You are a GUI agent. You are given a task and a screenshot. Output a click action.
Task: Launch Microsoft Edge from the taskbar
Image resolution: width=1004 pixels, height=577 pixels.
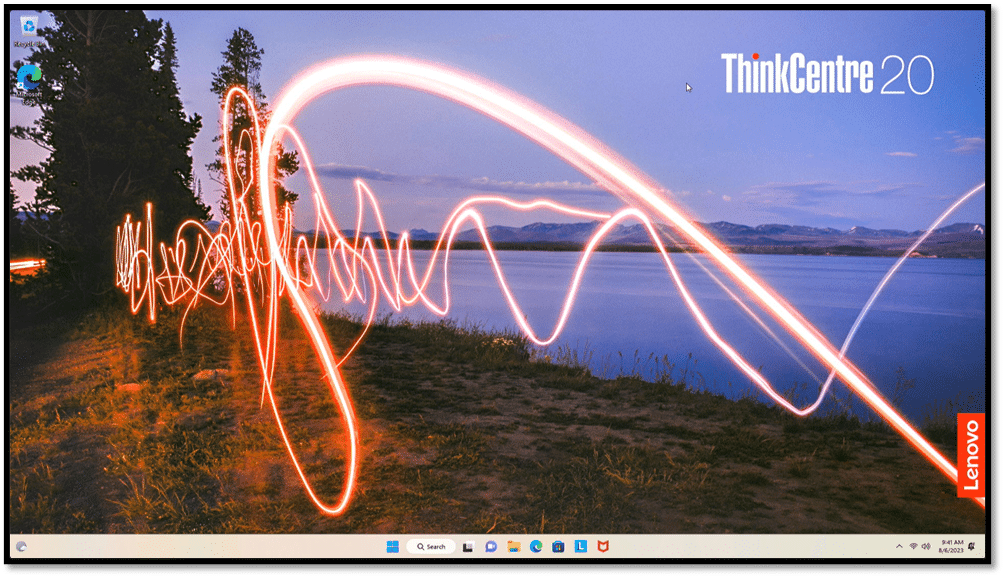tap(536, 546)
